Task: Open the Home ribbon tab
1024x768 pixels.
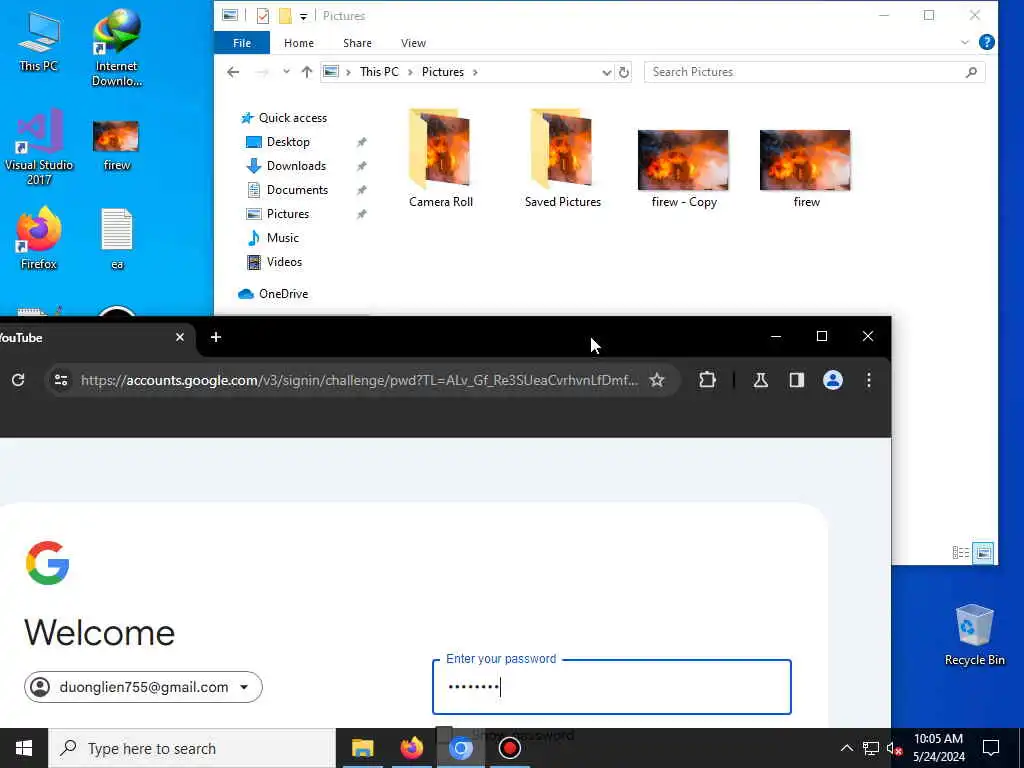Action: (x=298, y=42)
